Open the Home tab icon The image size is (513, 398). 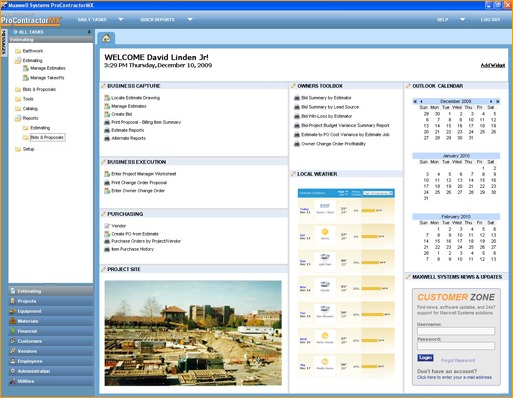click(106, 38)
